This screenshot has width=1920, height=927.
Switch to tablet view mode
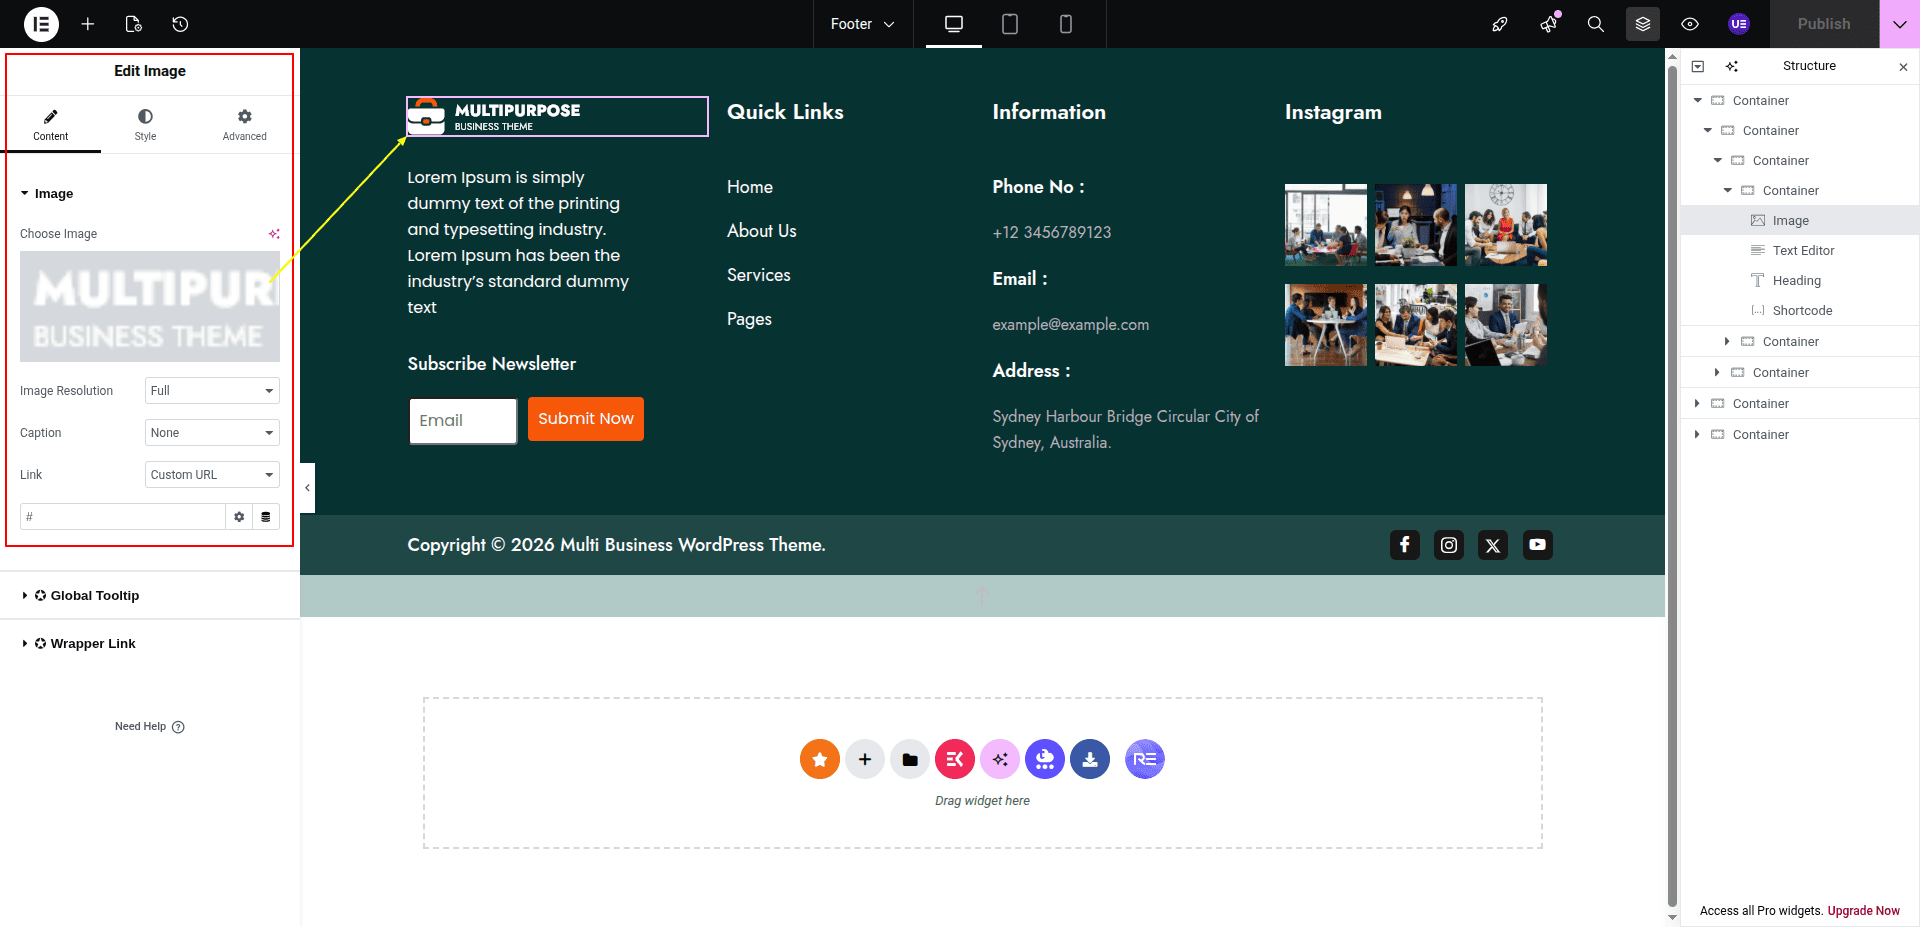point(1010,24)
